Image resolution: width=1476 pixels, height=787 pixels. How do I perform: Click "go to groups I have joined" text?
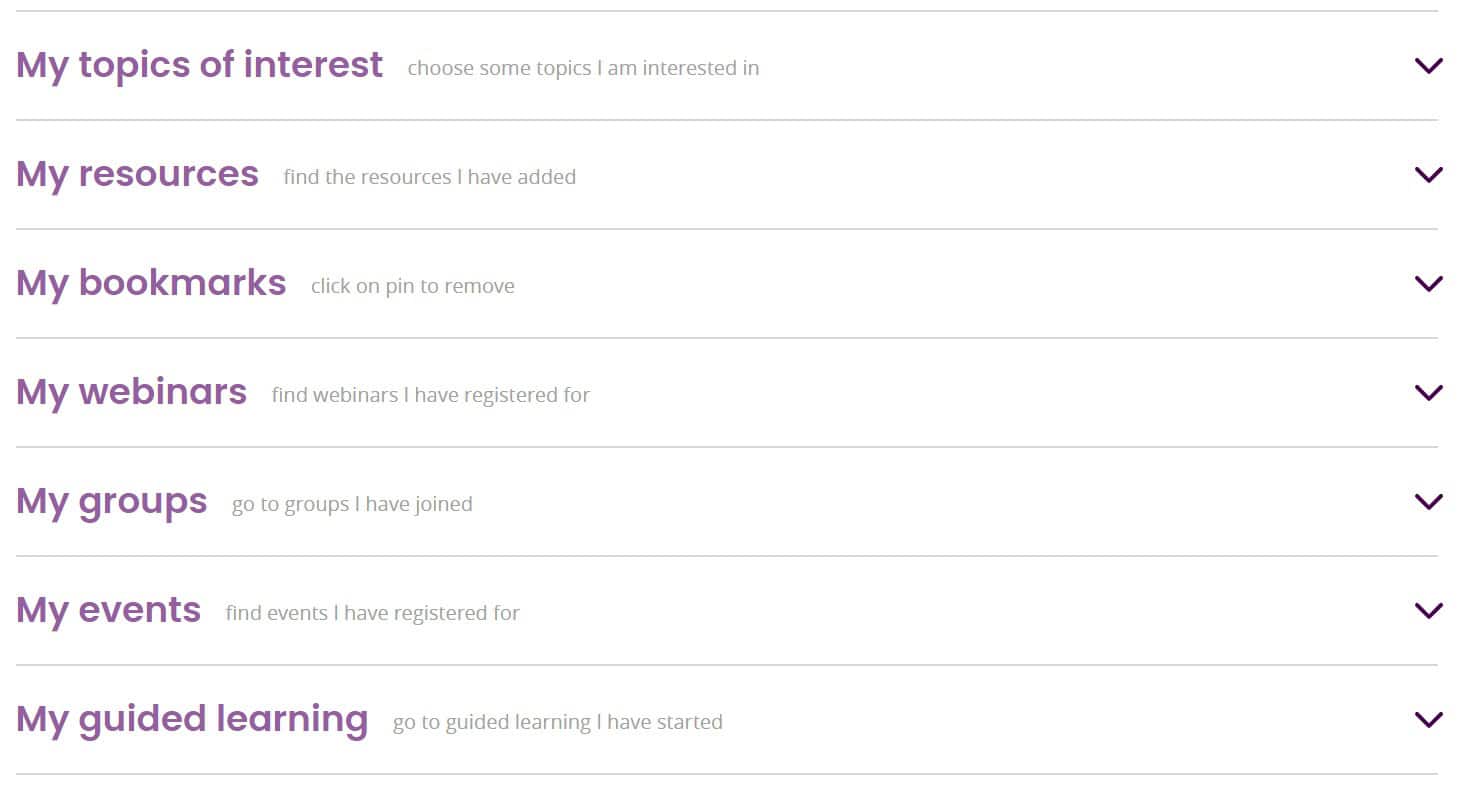point(352,504)
